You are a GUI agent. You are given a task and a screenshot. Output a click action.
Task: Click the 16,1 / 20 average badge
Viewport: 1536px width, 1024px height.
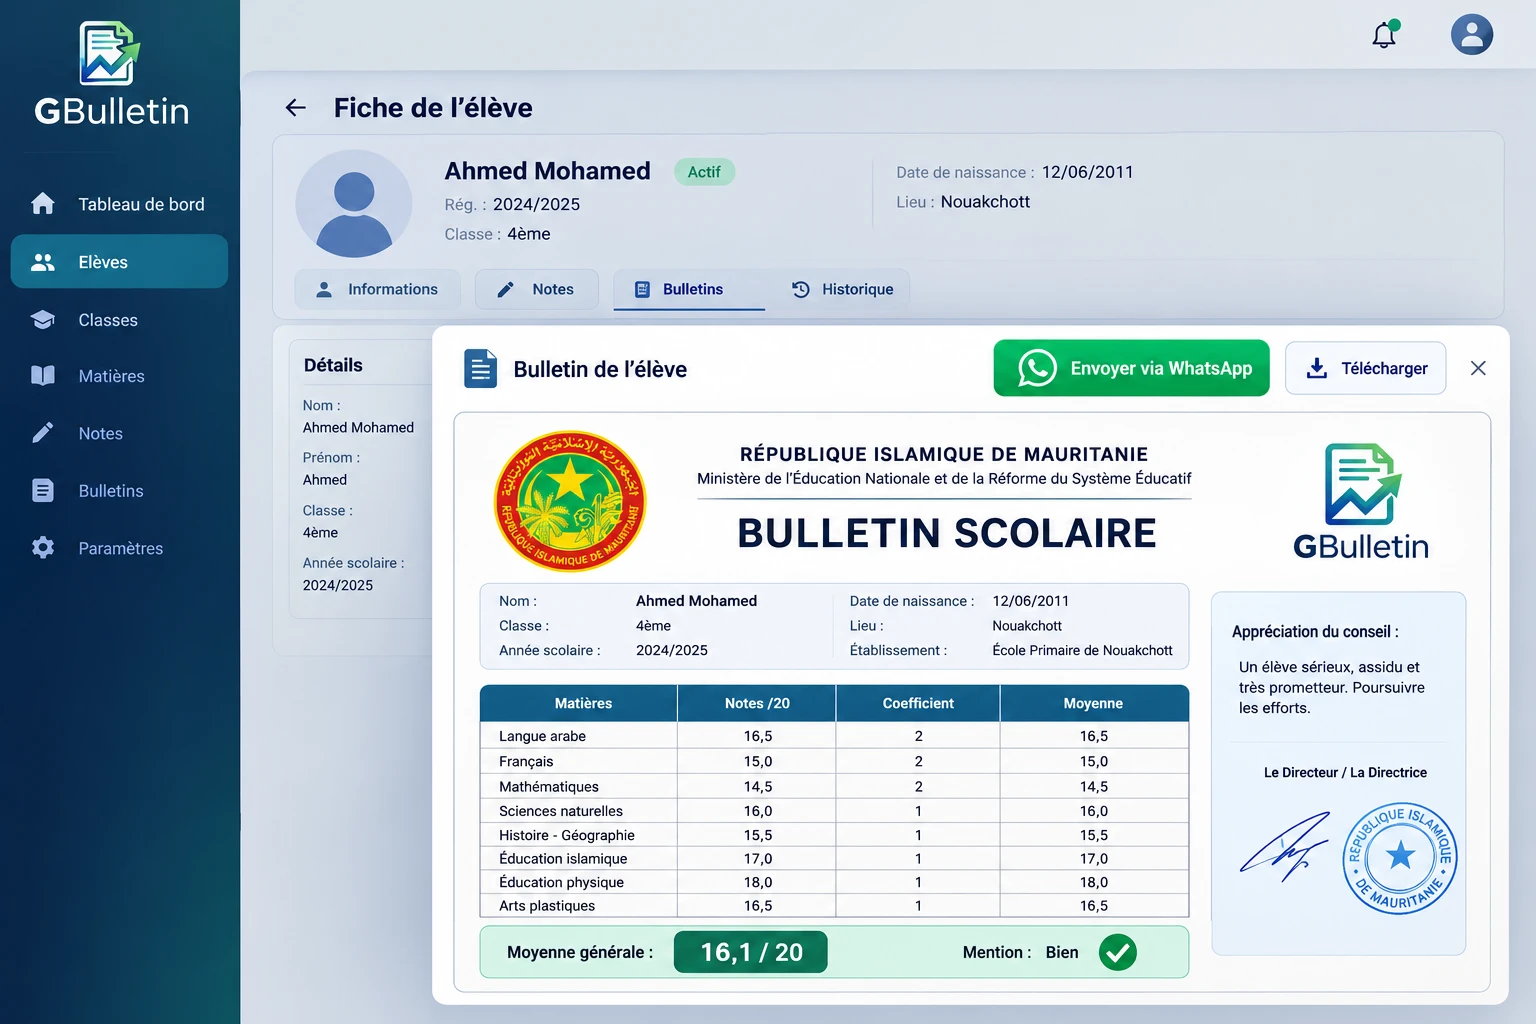tap(751, 952)
